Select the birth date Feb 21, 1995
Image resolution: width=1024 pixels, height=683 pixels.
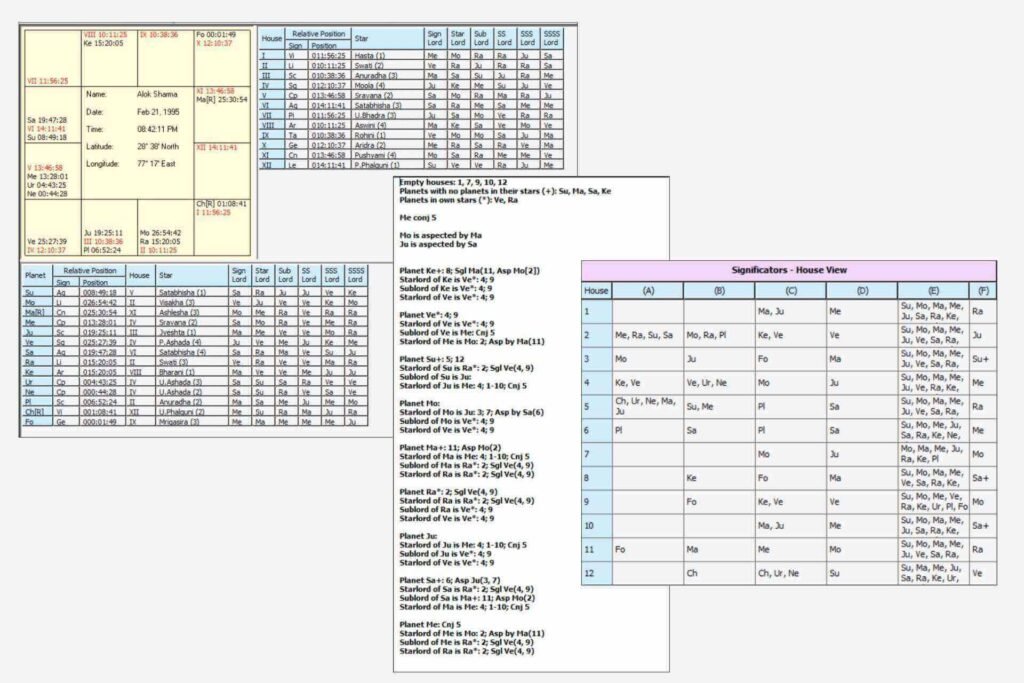tap(158, 111)
